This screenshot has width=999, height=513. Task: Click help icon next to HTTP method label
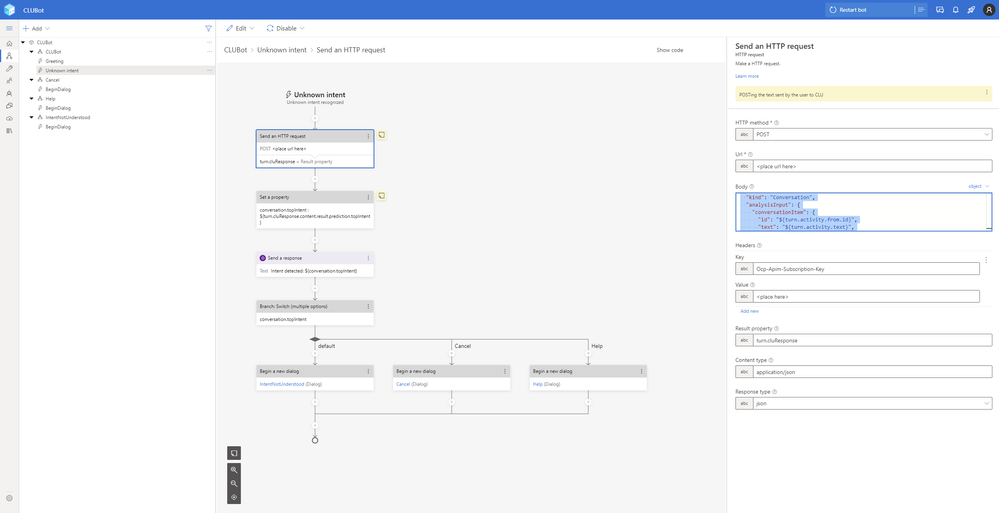point(776,122)
